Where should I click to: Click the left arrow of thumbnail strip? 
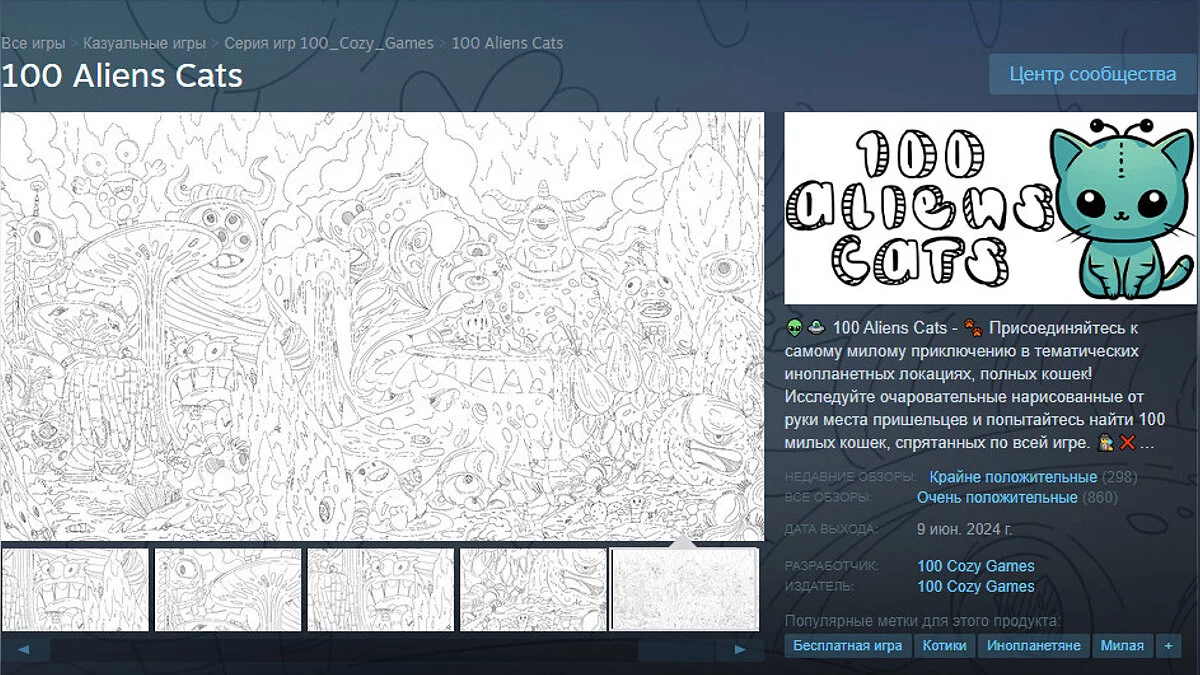(24, 650)
